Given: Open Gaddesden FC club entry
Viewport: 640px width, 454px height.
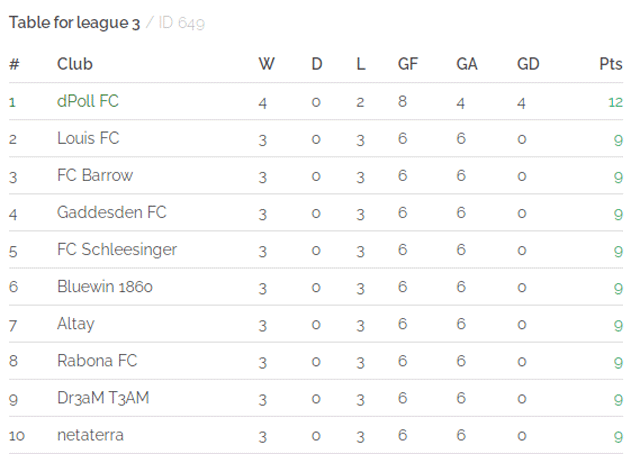Looking at the screenshot, I should 112,212.
